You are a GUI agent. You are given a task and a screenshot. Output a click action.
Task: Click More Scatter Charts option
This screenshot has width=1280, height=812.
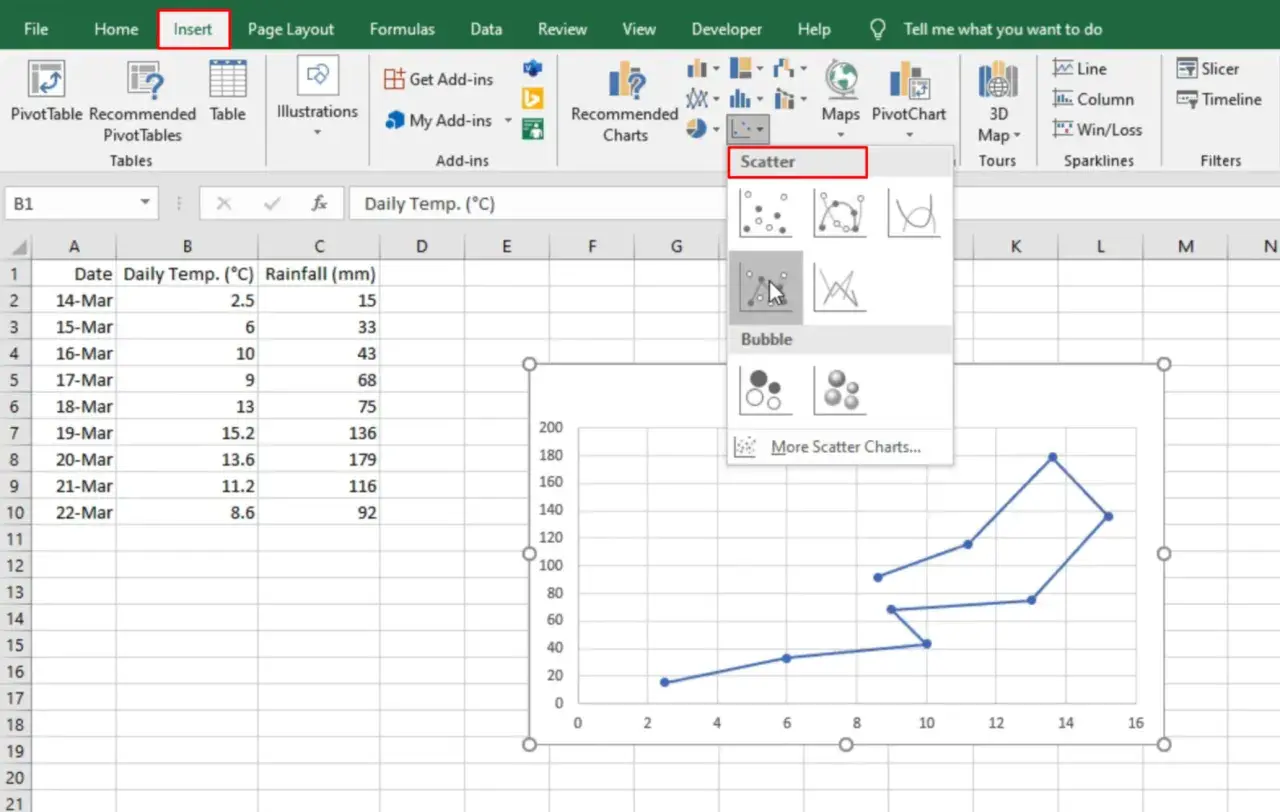click(x=840, y=447)
